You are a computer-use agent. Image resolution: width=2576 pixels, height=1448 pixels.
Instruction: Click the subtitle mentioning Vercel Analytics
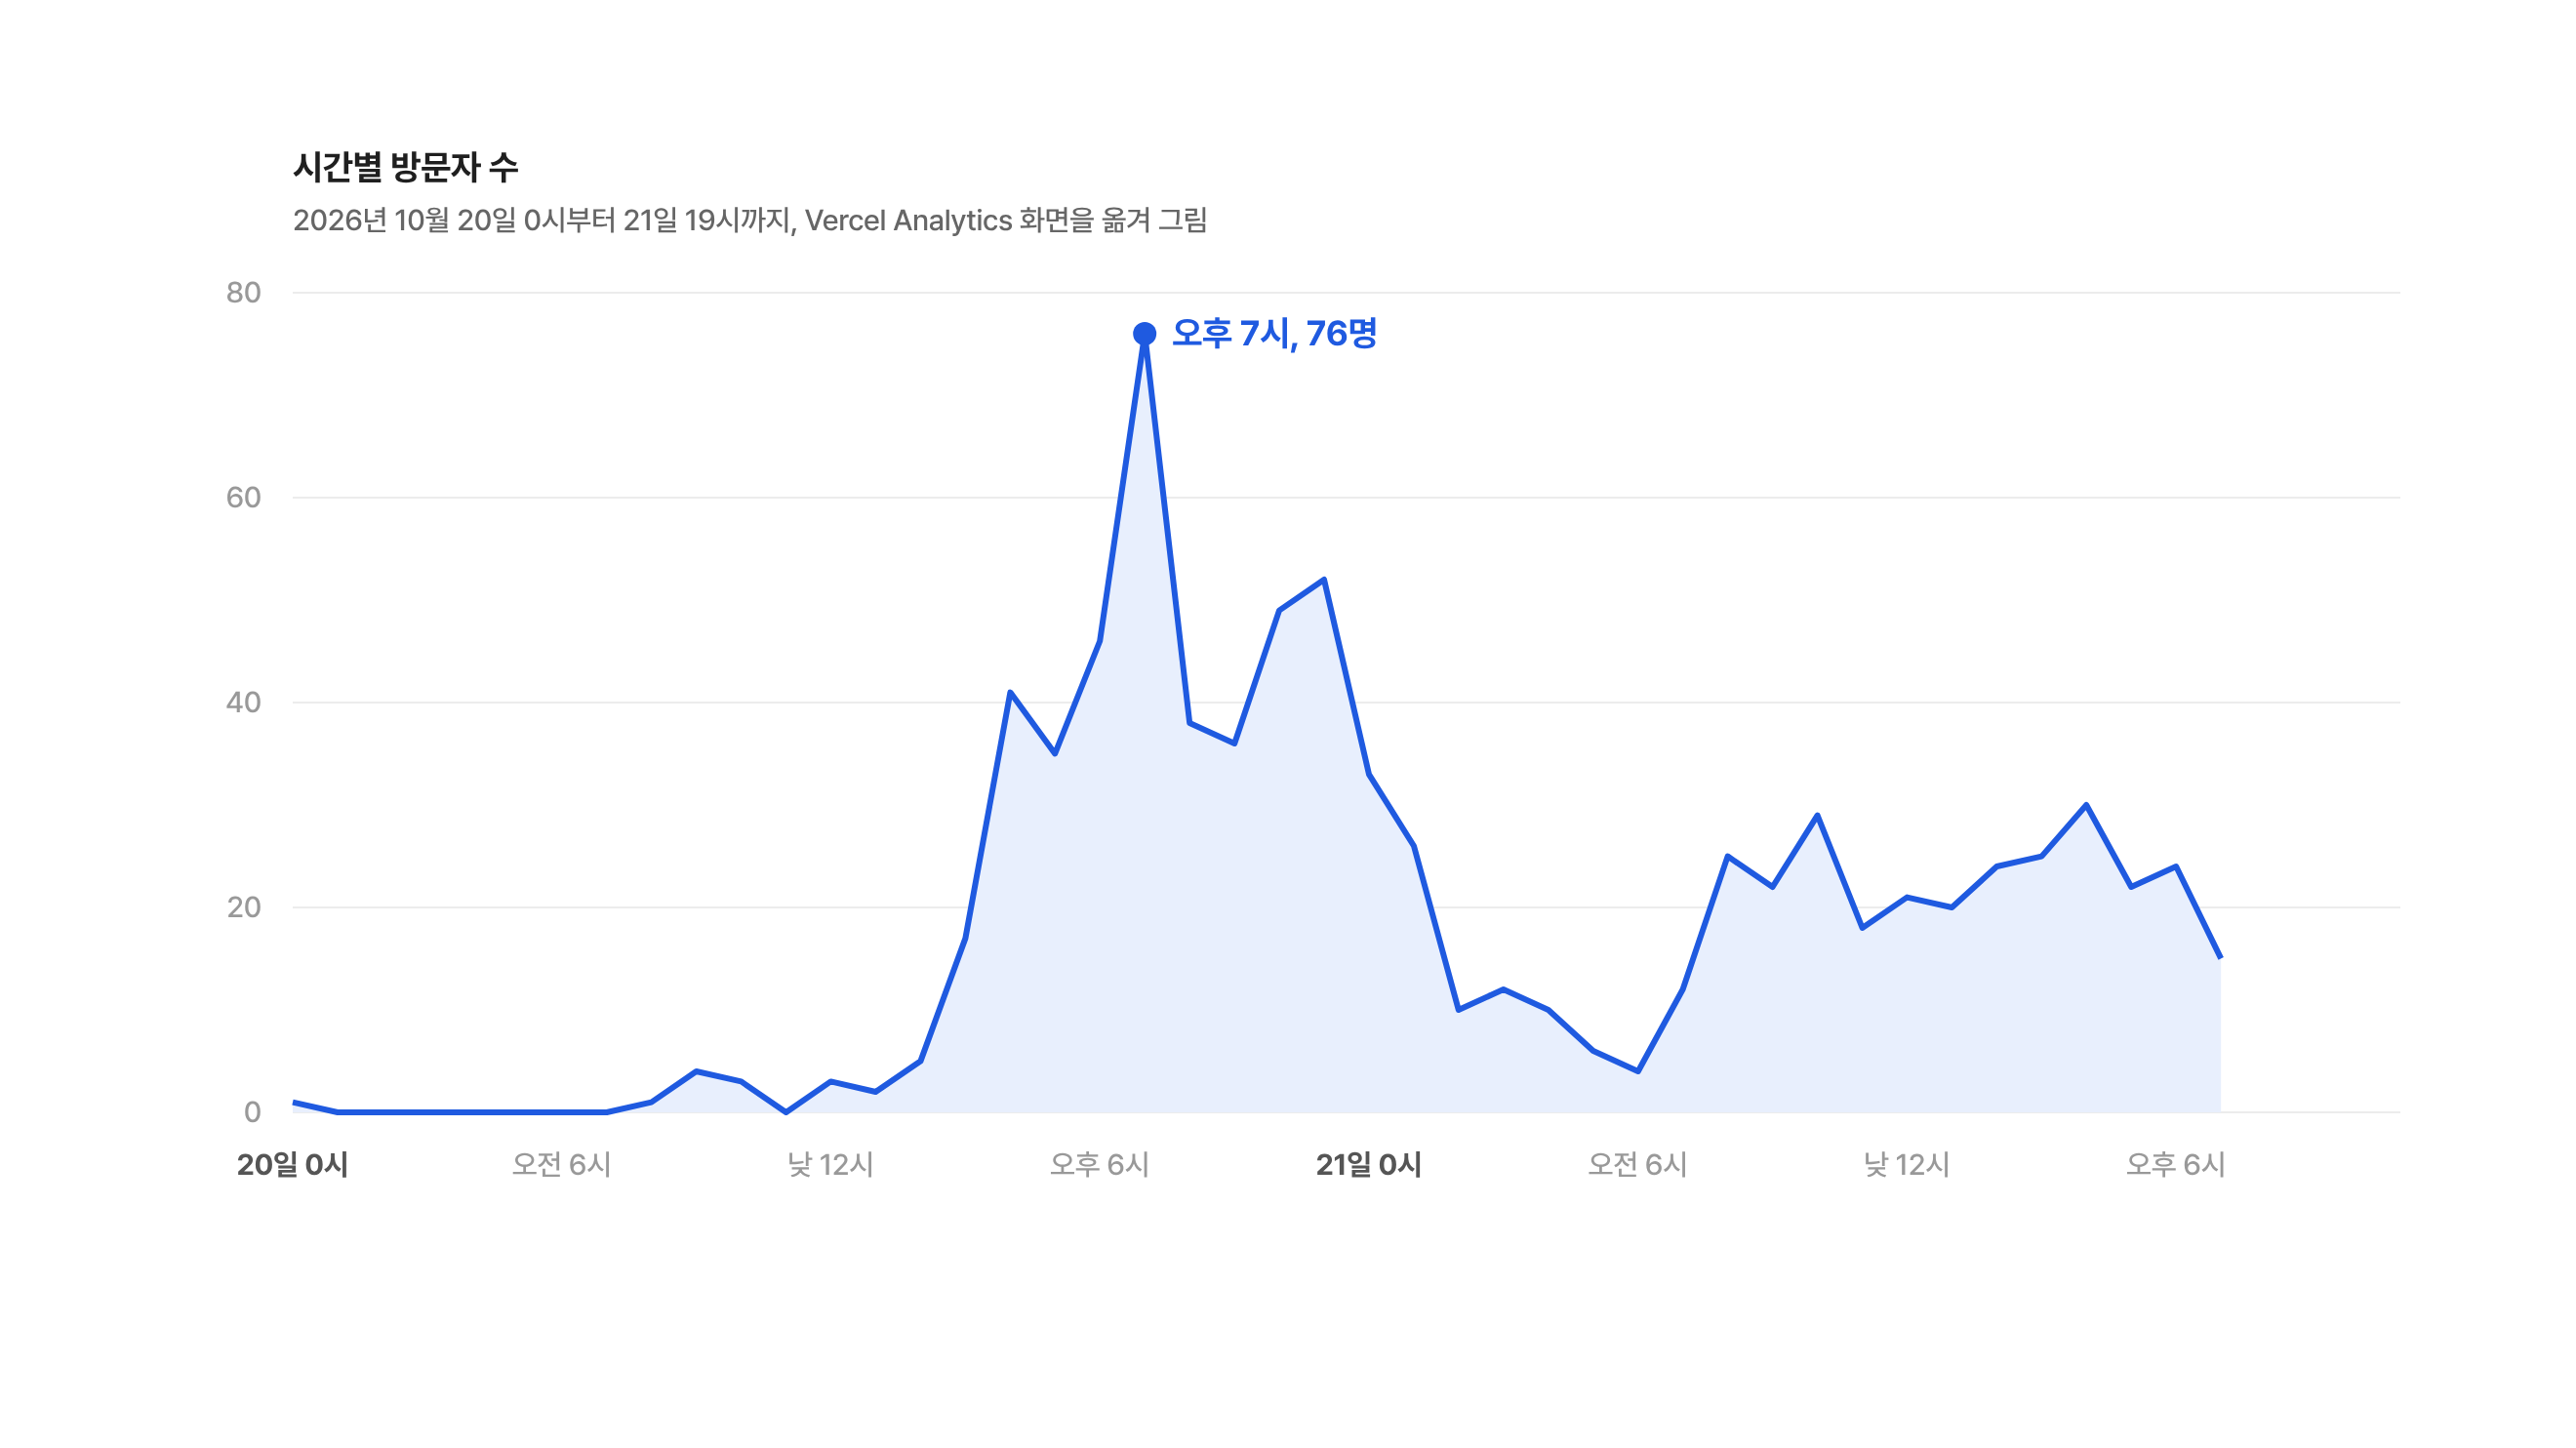tap(750, 220)
